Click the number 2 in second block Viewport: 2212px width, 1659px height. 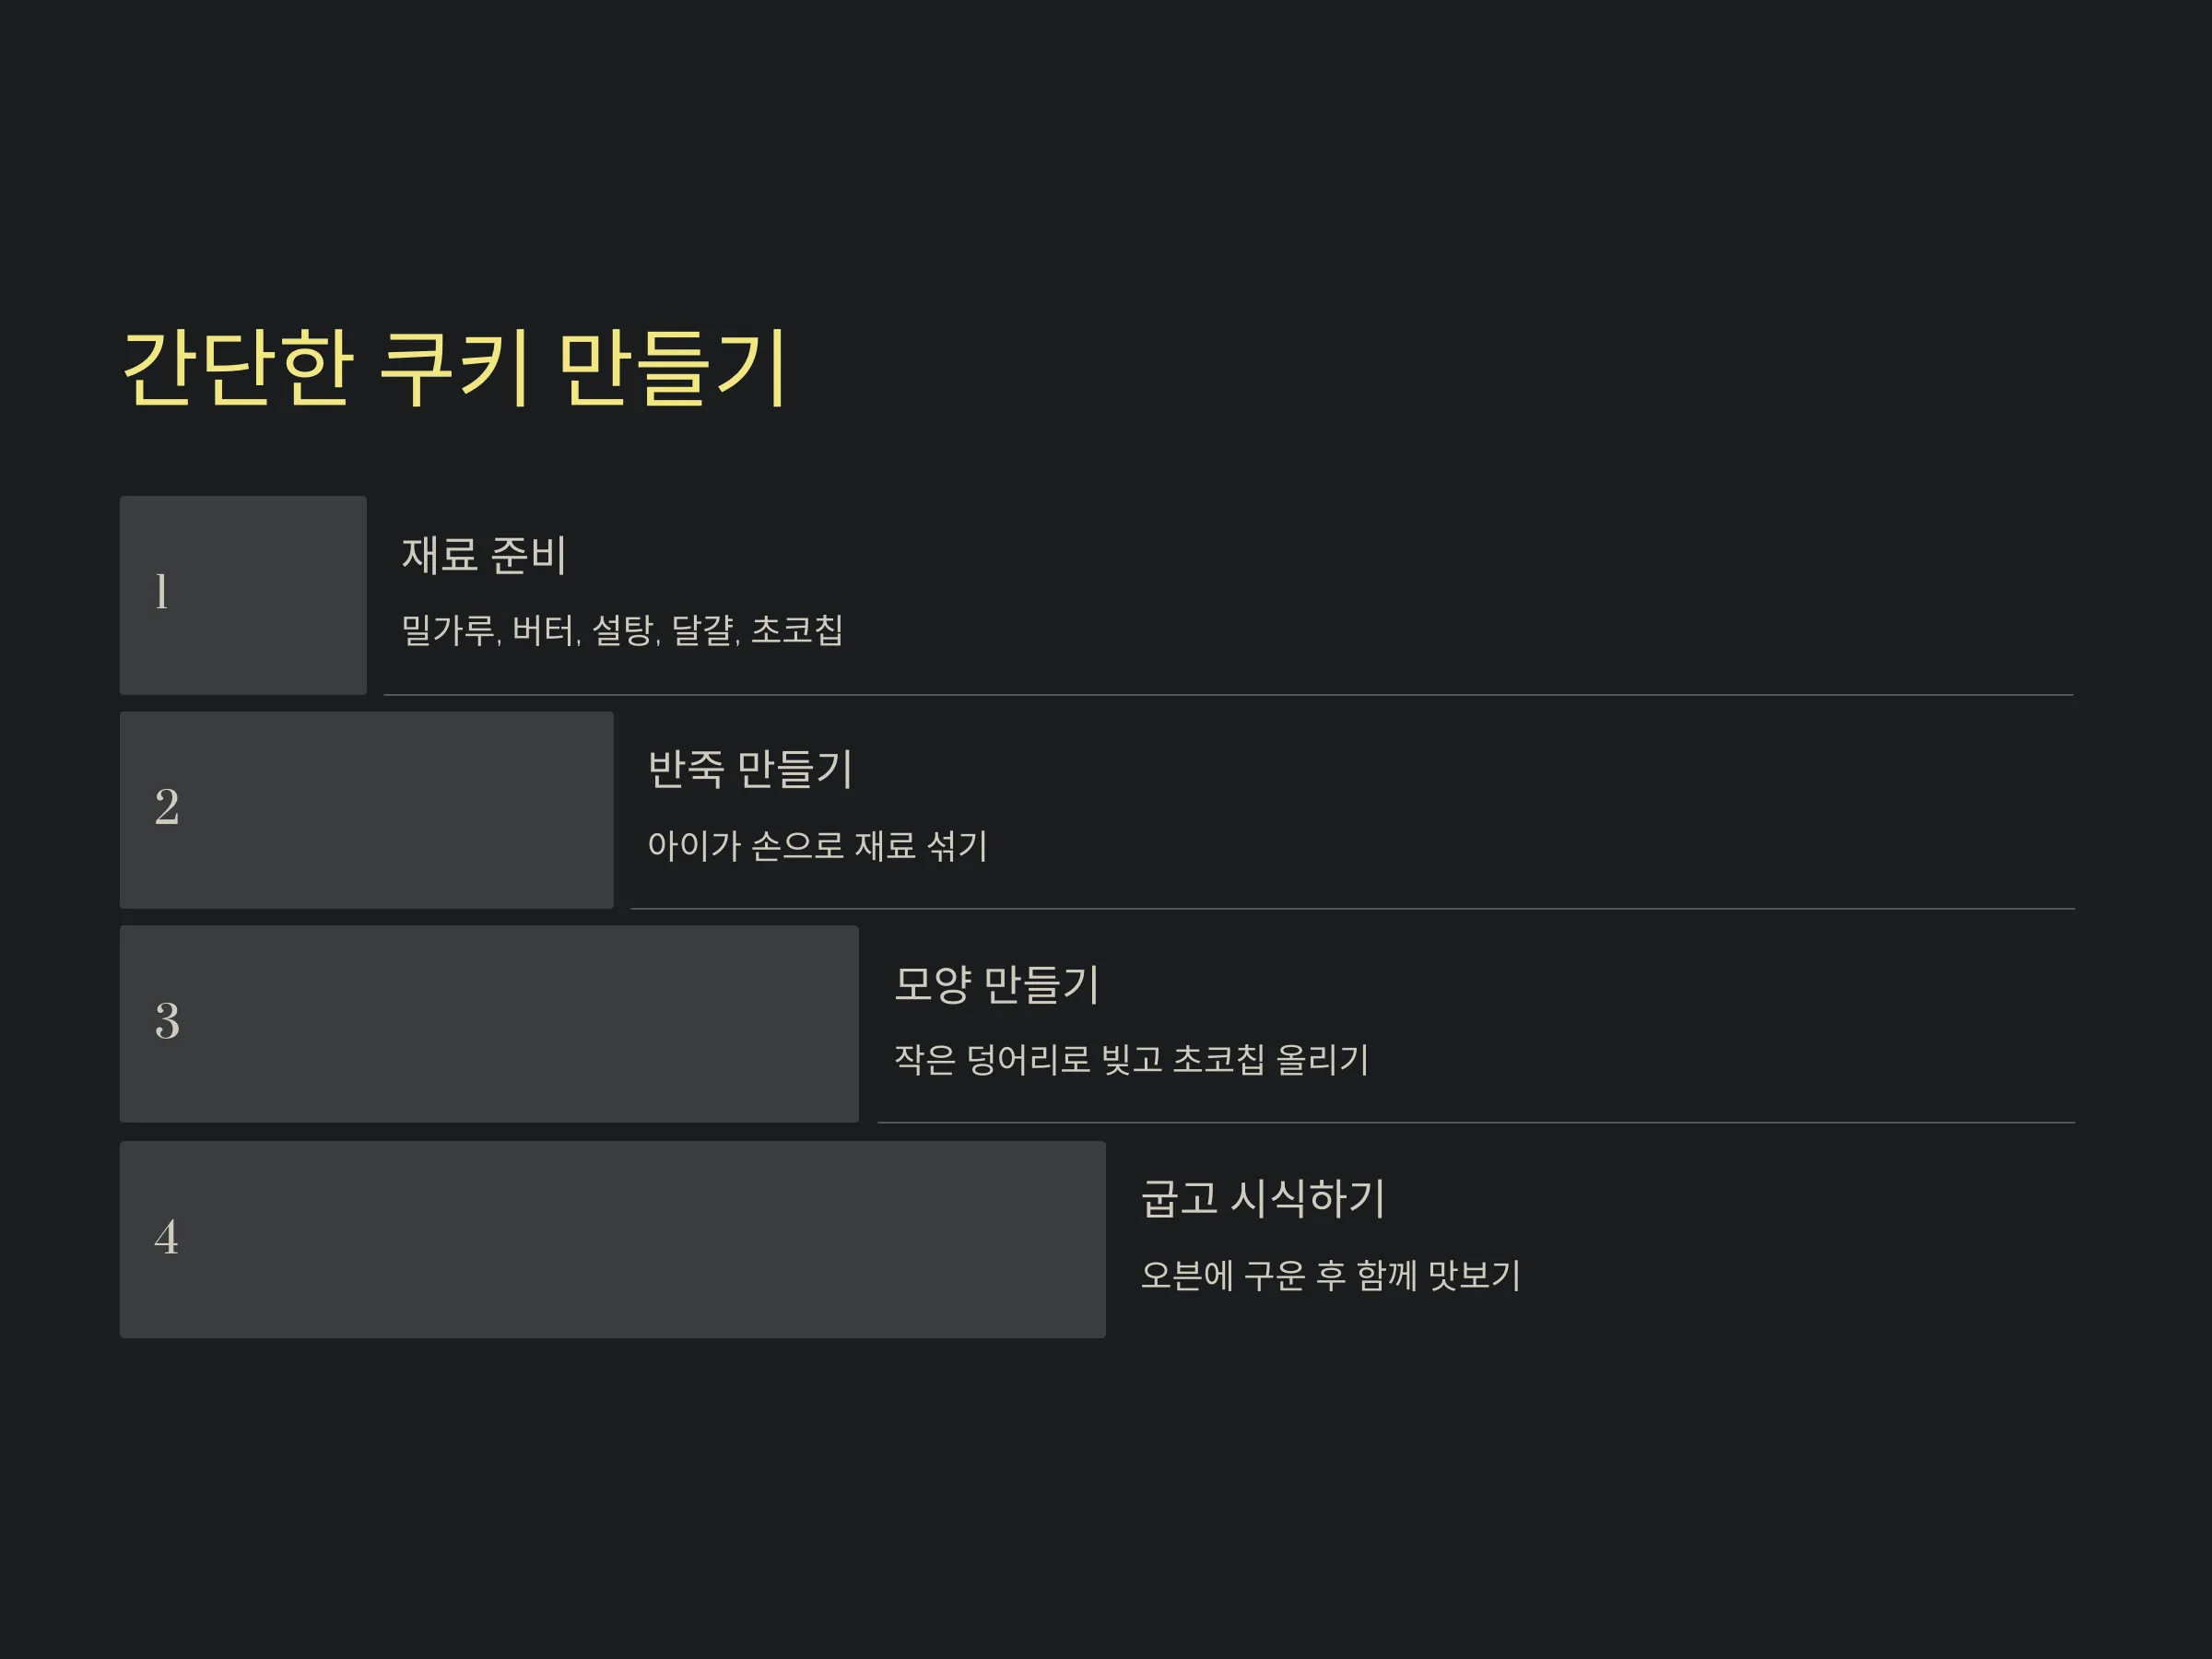click(x=167, y=807)
